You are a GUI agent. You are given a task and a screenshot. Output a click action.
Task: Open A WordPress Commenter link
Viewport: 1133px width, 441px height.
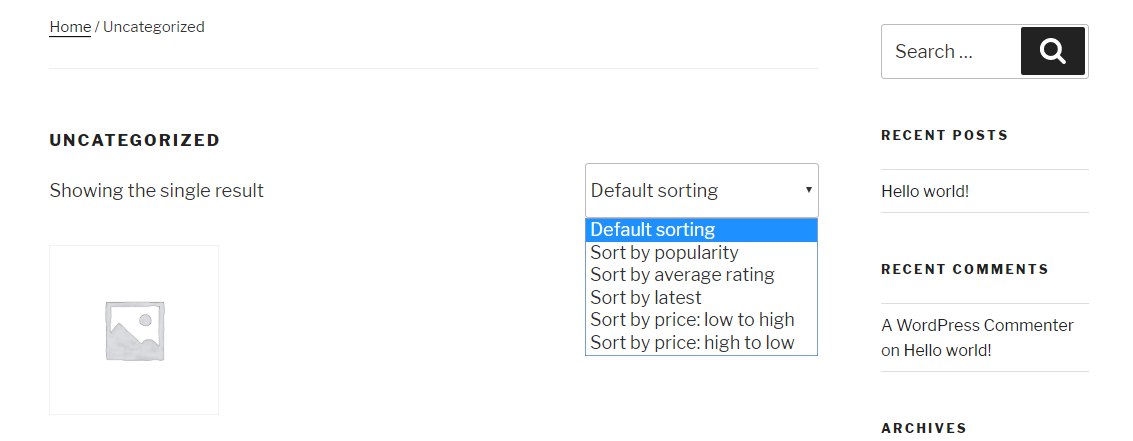tap(977, 325)
